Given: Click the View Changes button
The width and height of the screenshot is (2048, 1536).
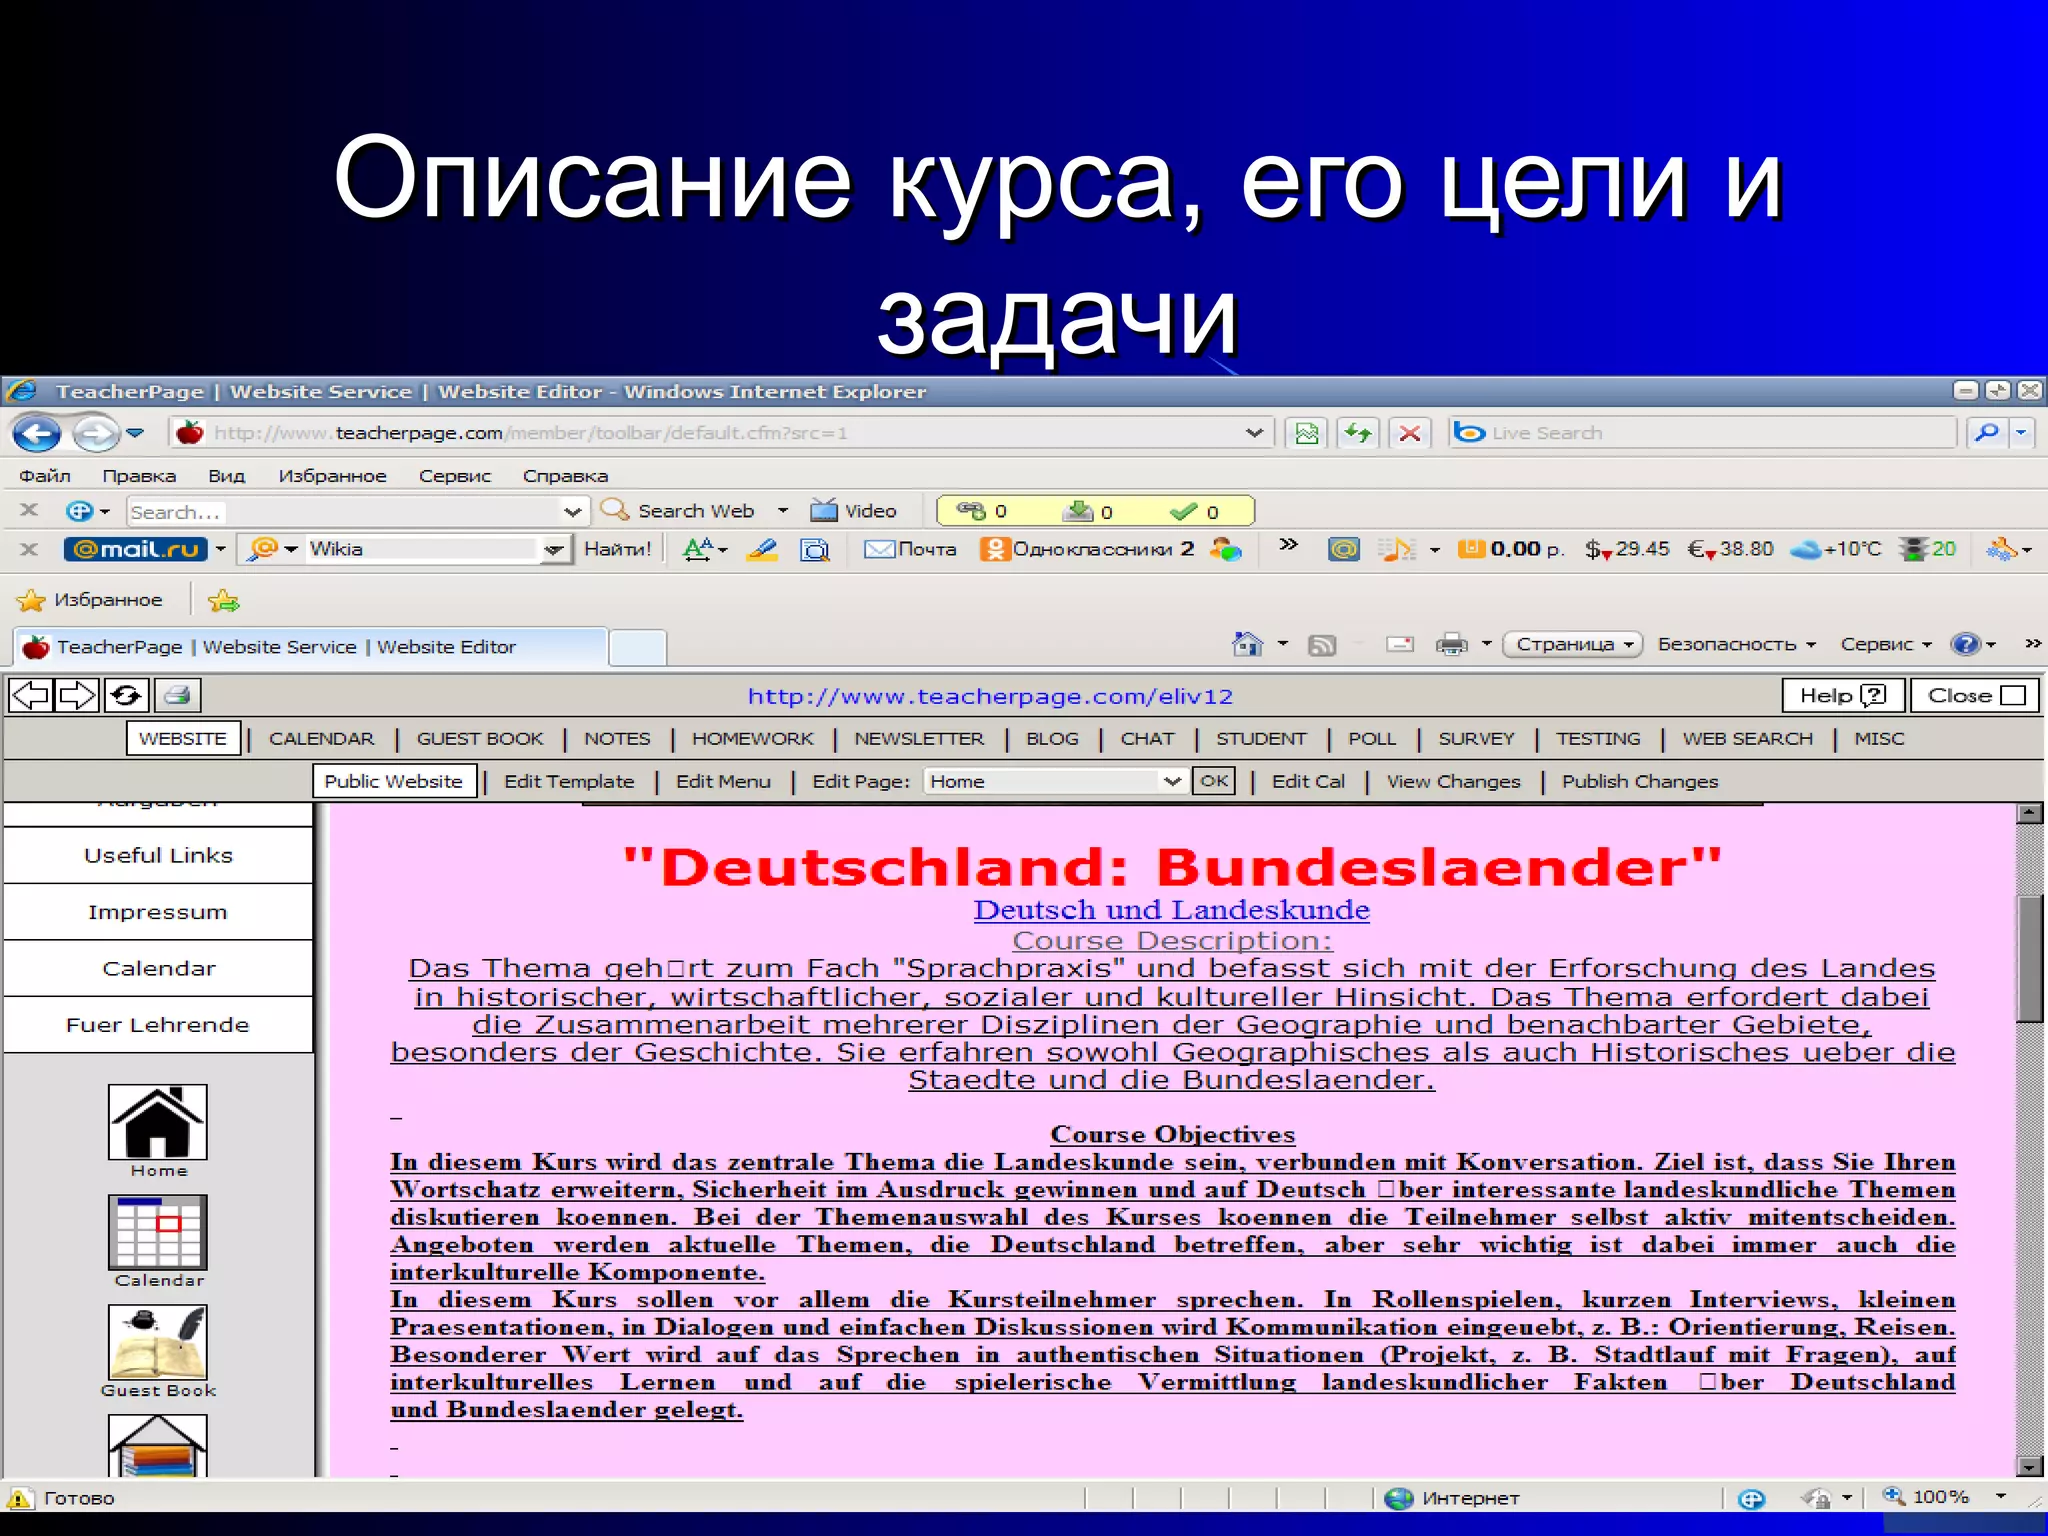Looking at the screenshot, I should (1453, 781).
